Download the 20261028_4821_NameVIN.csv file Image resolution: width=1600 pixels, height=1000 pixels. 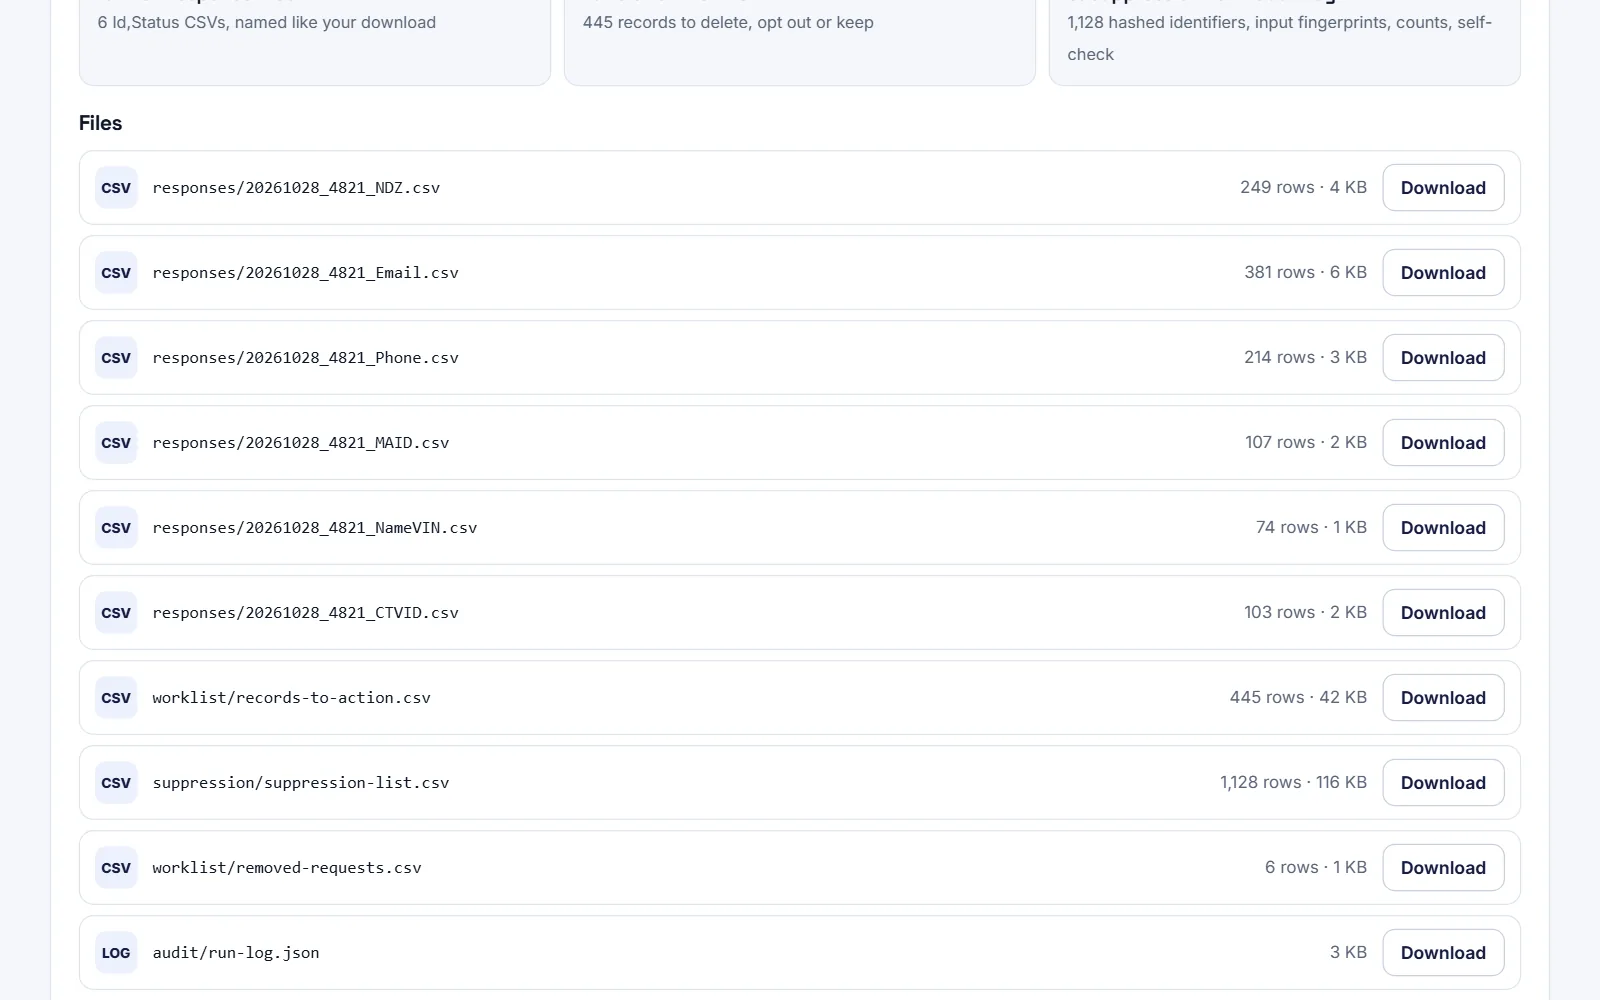tap(1443, 528)
